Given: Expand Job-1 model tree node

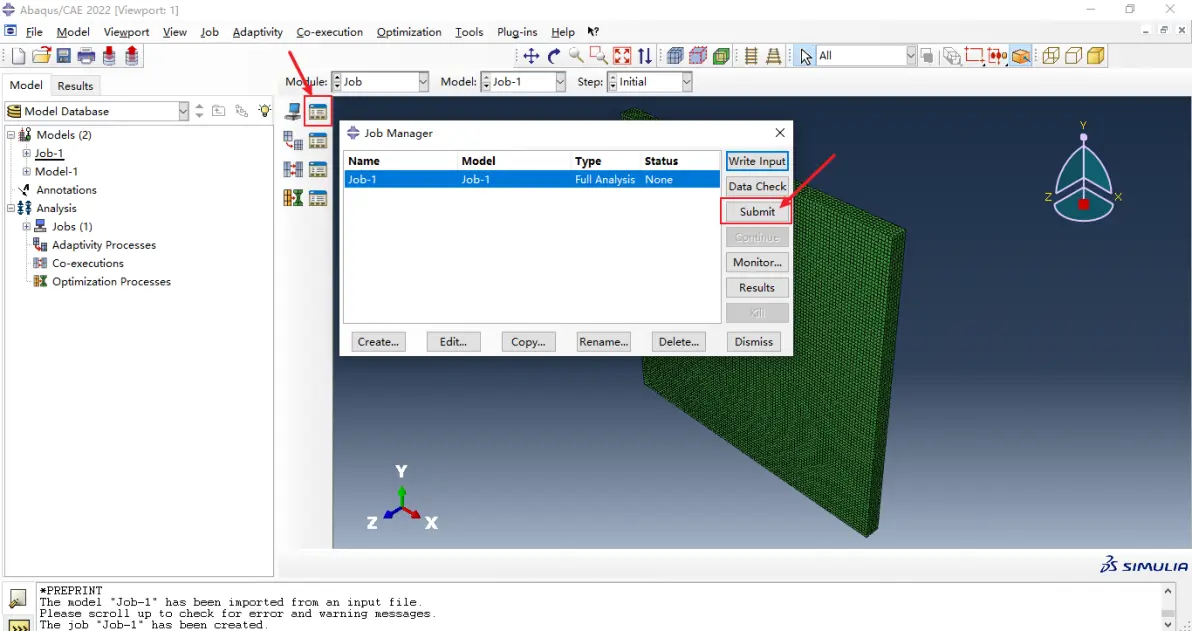Looking at the screenshot, I should coord(27,154).
